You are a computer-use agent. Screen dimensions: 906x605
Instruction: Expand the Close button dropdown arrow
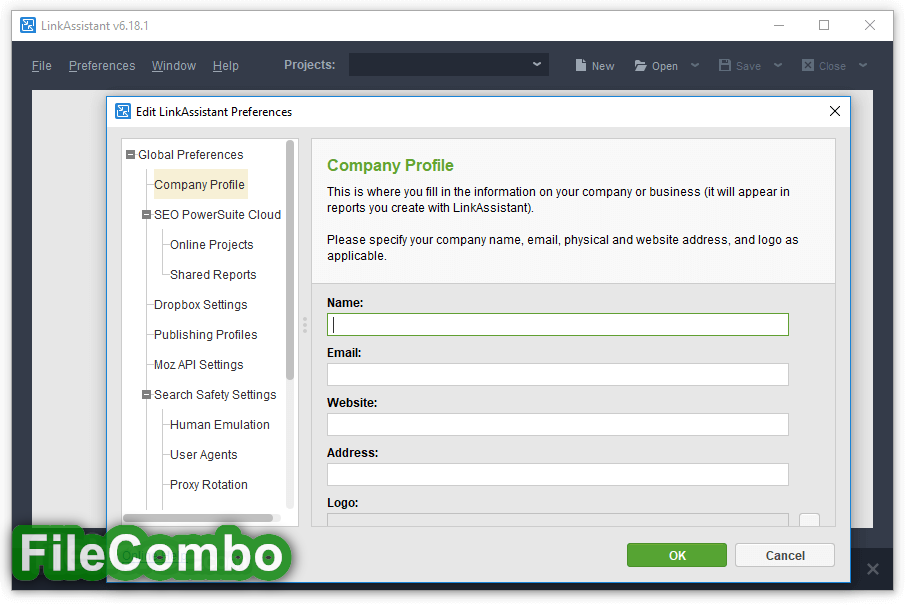(863, 65)
